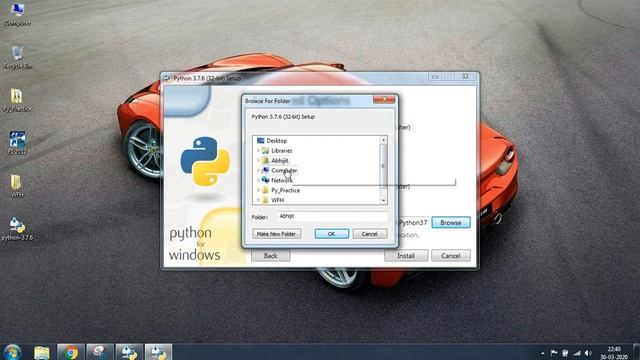Select Desktop in the folder tree
The width and height of the screenshot is (640, 360).
point(276,140)
